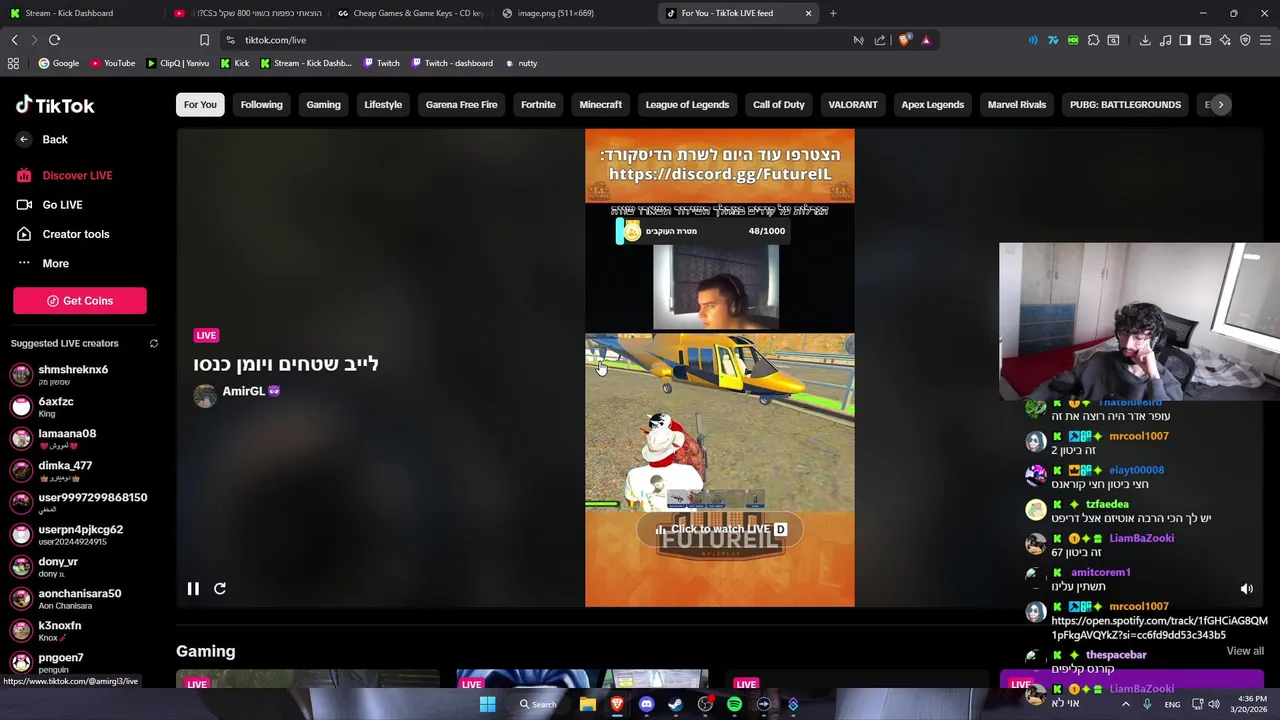This screenshot has width=1280, height=720.
Task: Select the VALORANT category chip
Action: point(853,104)
